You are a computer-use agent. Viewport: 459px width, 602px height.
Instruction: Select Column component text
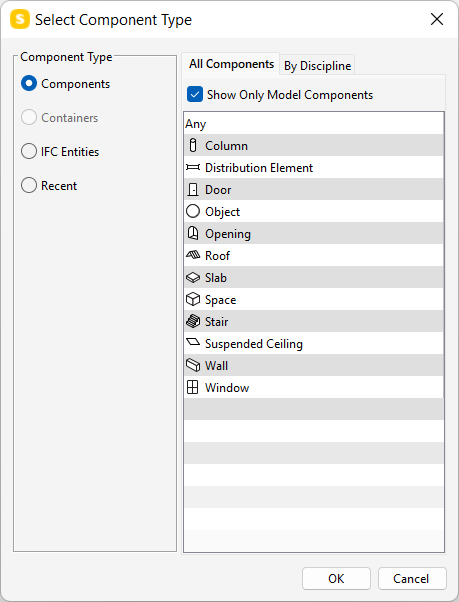pos(226,146)
